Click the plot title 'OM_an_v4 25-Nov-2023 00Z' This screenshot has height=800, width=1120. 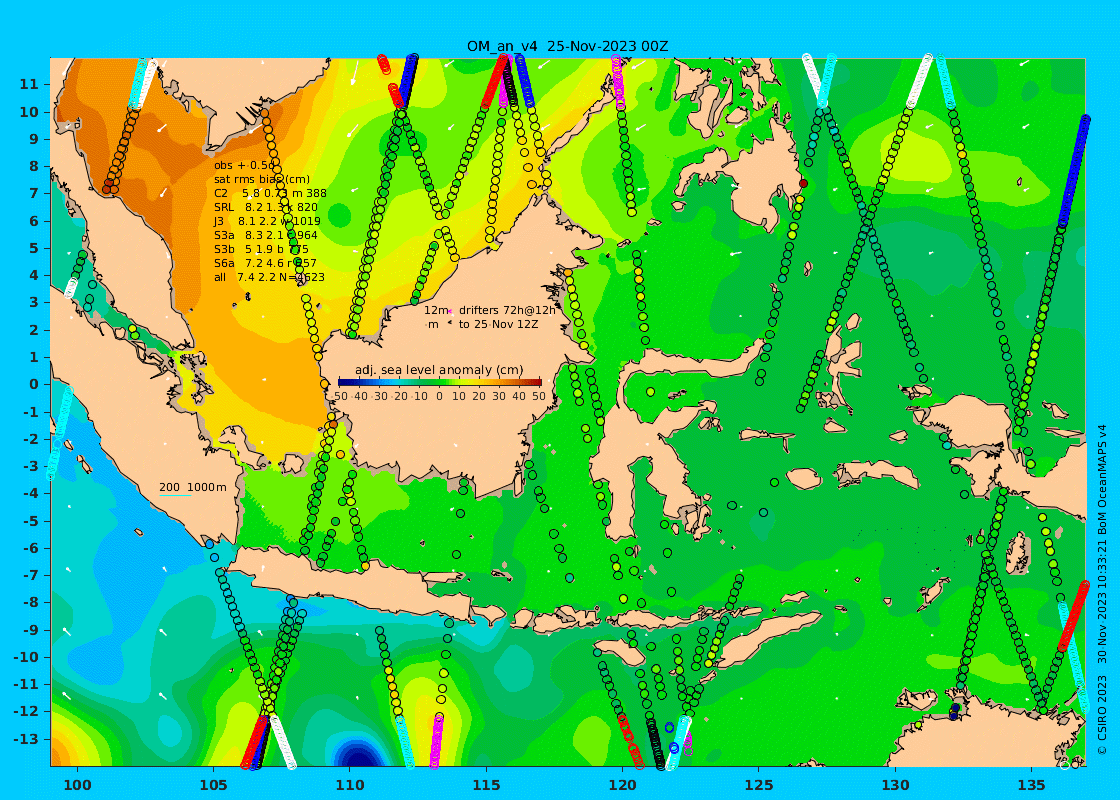[568, 46]
